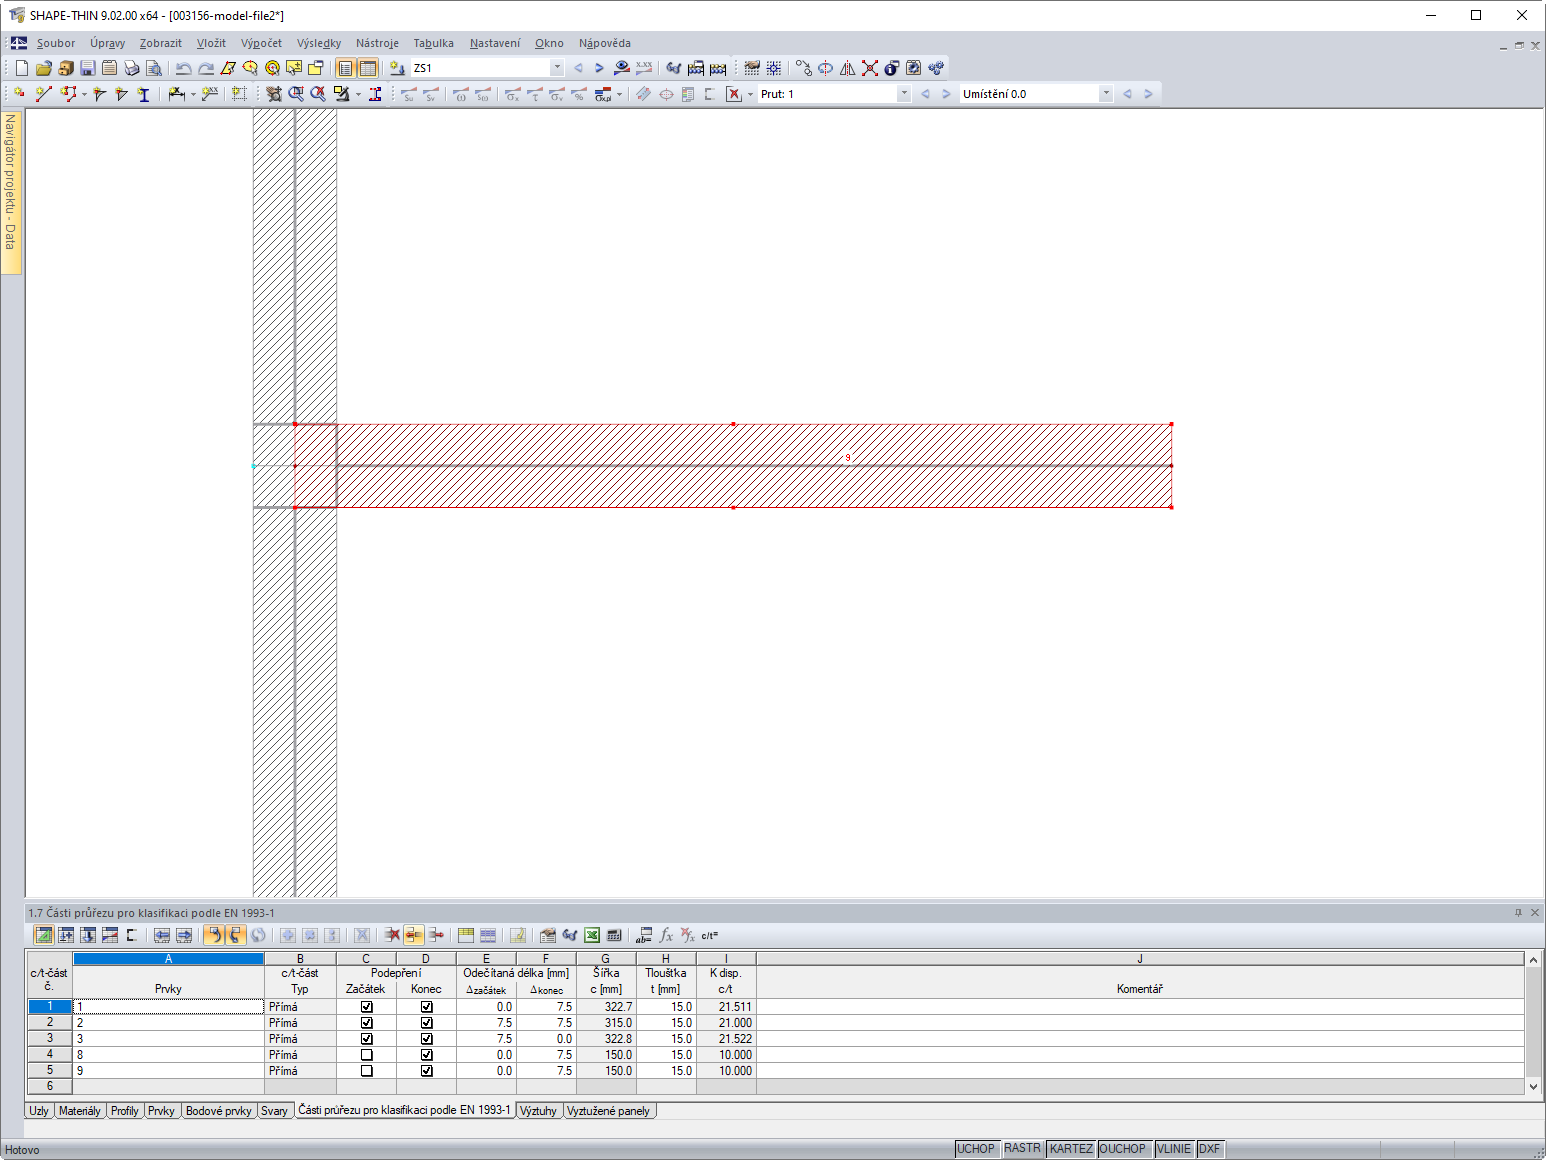Expand the dimension tool dropdown arrow
Screen dimensions: 1546x1160
tap(193, 95)
